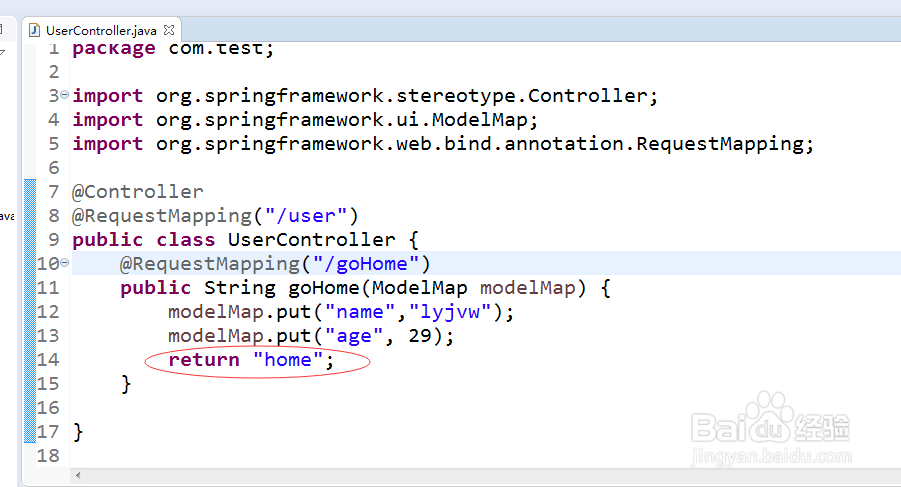
Task: Close the UserController.java editor tab
Action: (168, 31)
